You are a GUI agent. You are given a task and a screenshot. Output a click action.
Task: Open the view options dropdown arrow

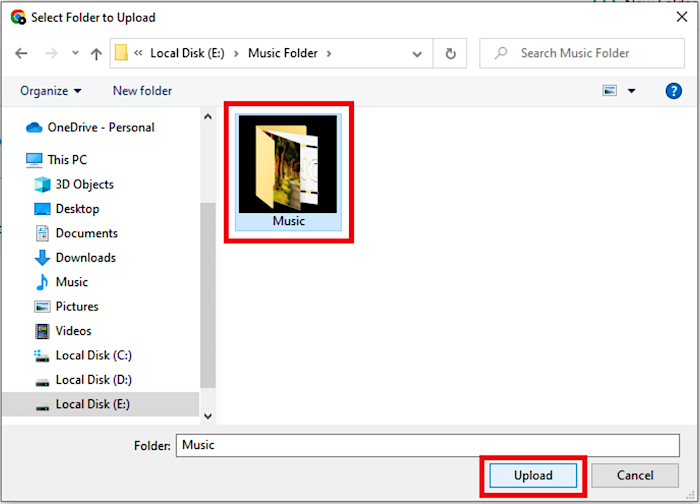pyautogui.click(x=632, y=91)
